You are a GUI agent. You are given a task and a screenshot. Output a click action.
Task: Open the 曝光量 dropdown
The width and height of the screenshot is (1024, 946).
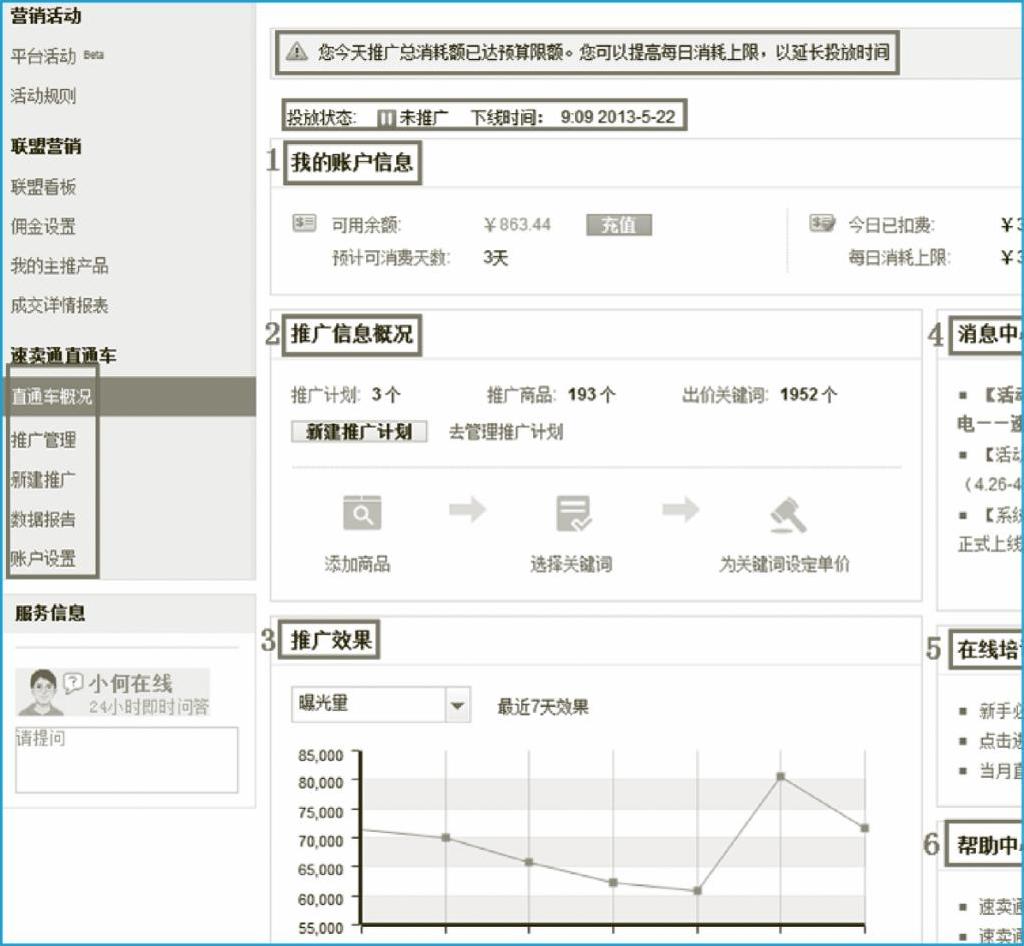point(381,704)
